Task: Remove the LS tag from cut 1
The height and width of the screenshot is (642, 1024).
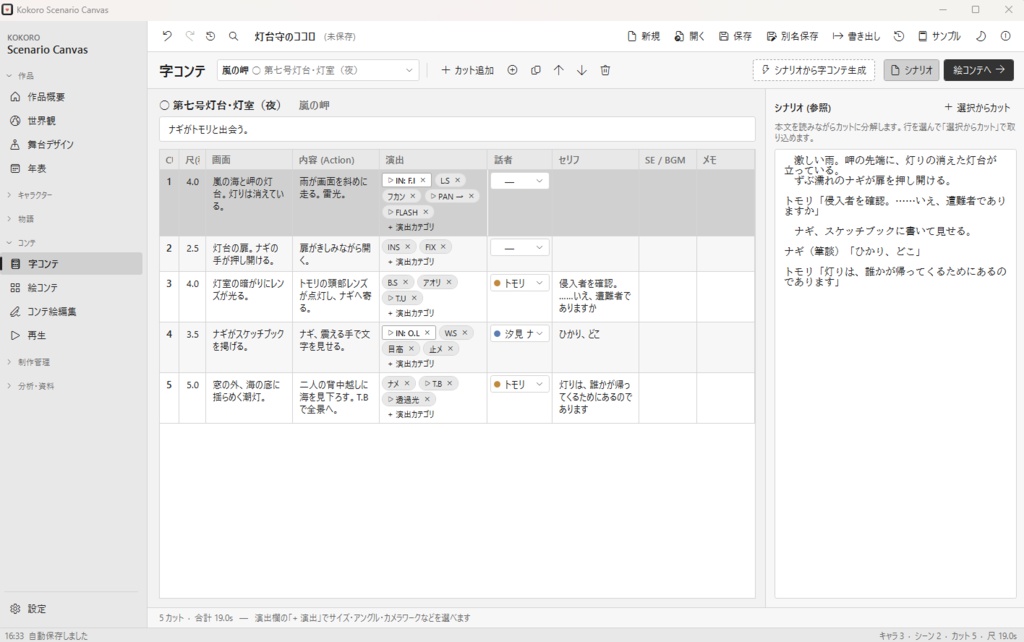Action: pos(458,180)
